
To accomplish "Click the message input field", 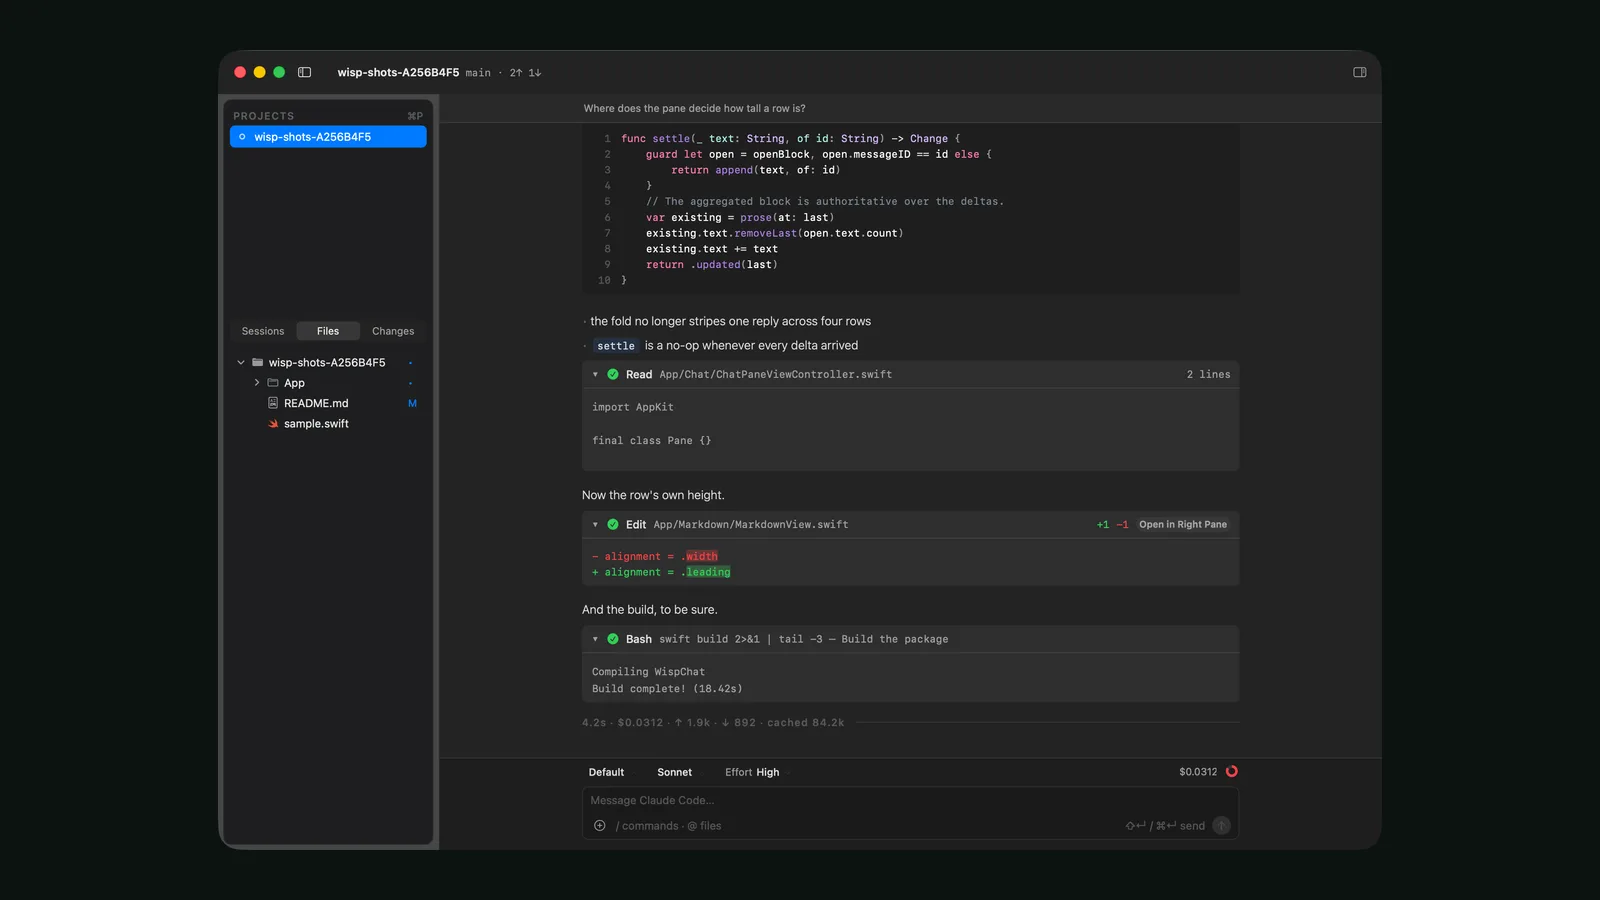I will click(x=910, y=800).
